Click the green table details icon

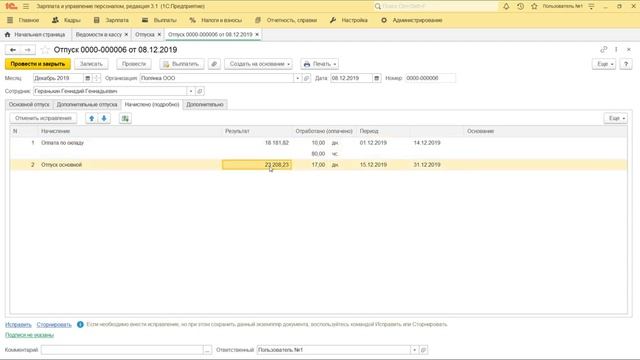(x=125, y=118)
